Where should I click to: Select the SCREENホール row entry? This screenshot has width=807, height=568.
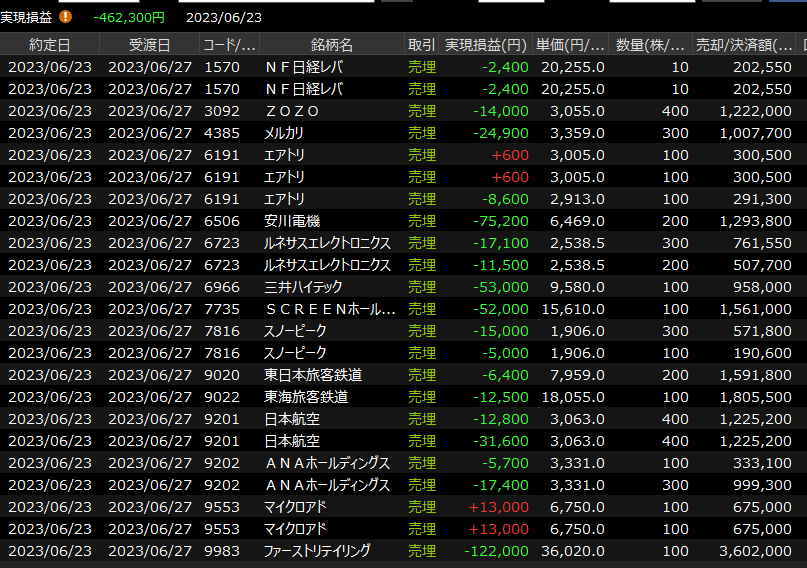click(x=330, y=309)
